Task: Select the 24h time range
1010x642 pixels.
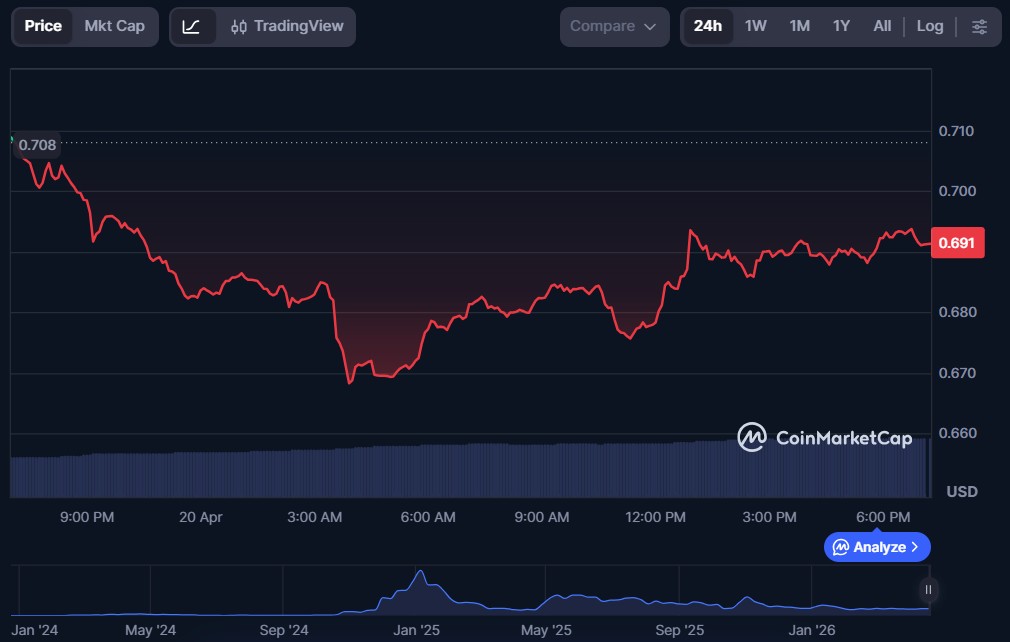Action: 707,26
